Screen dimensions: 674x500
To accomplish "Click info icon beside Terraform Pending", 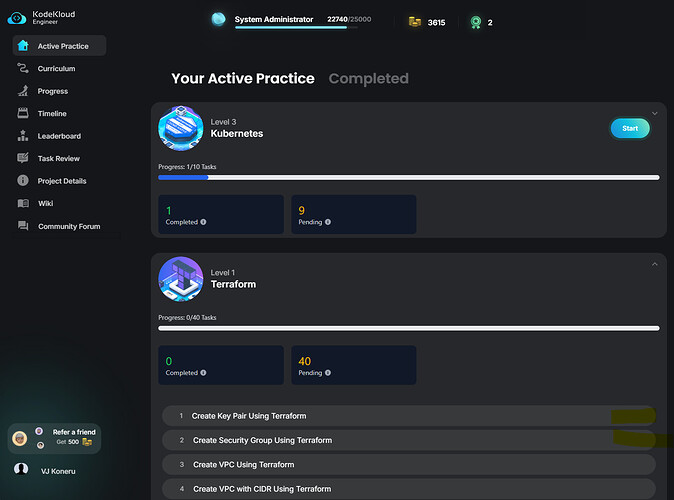I will tap(328, 373).
